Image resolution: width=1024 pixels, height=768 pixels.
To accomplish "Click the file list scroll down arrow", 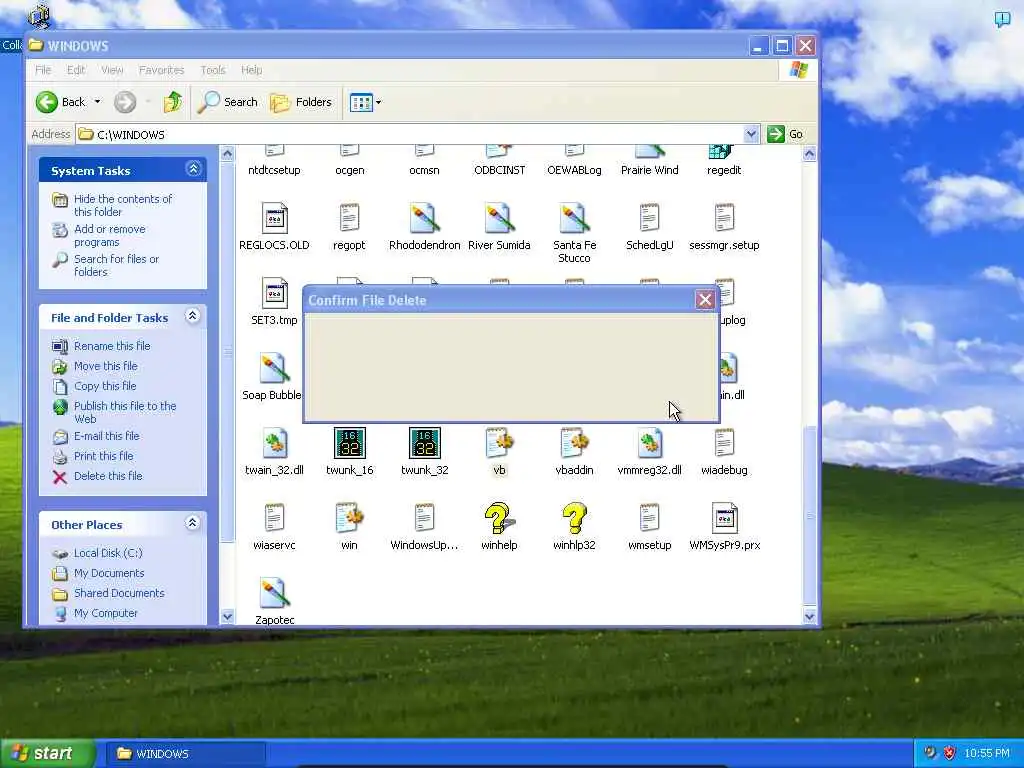I will coord(809,615).
